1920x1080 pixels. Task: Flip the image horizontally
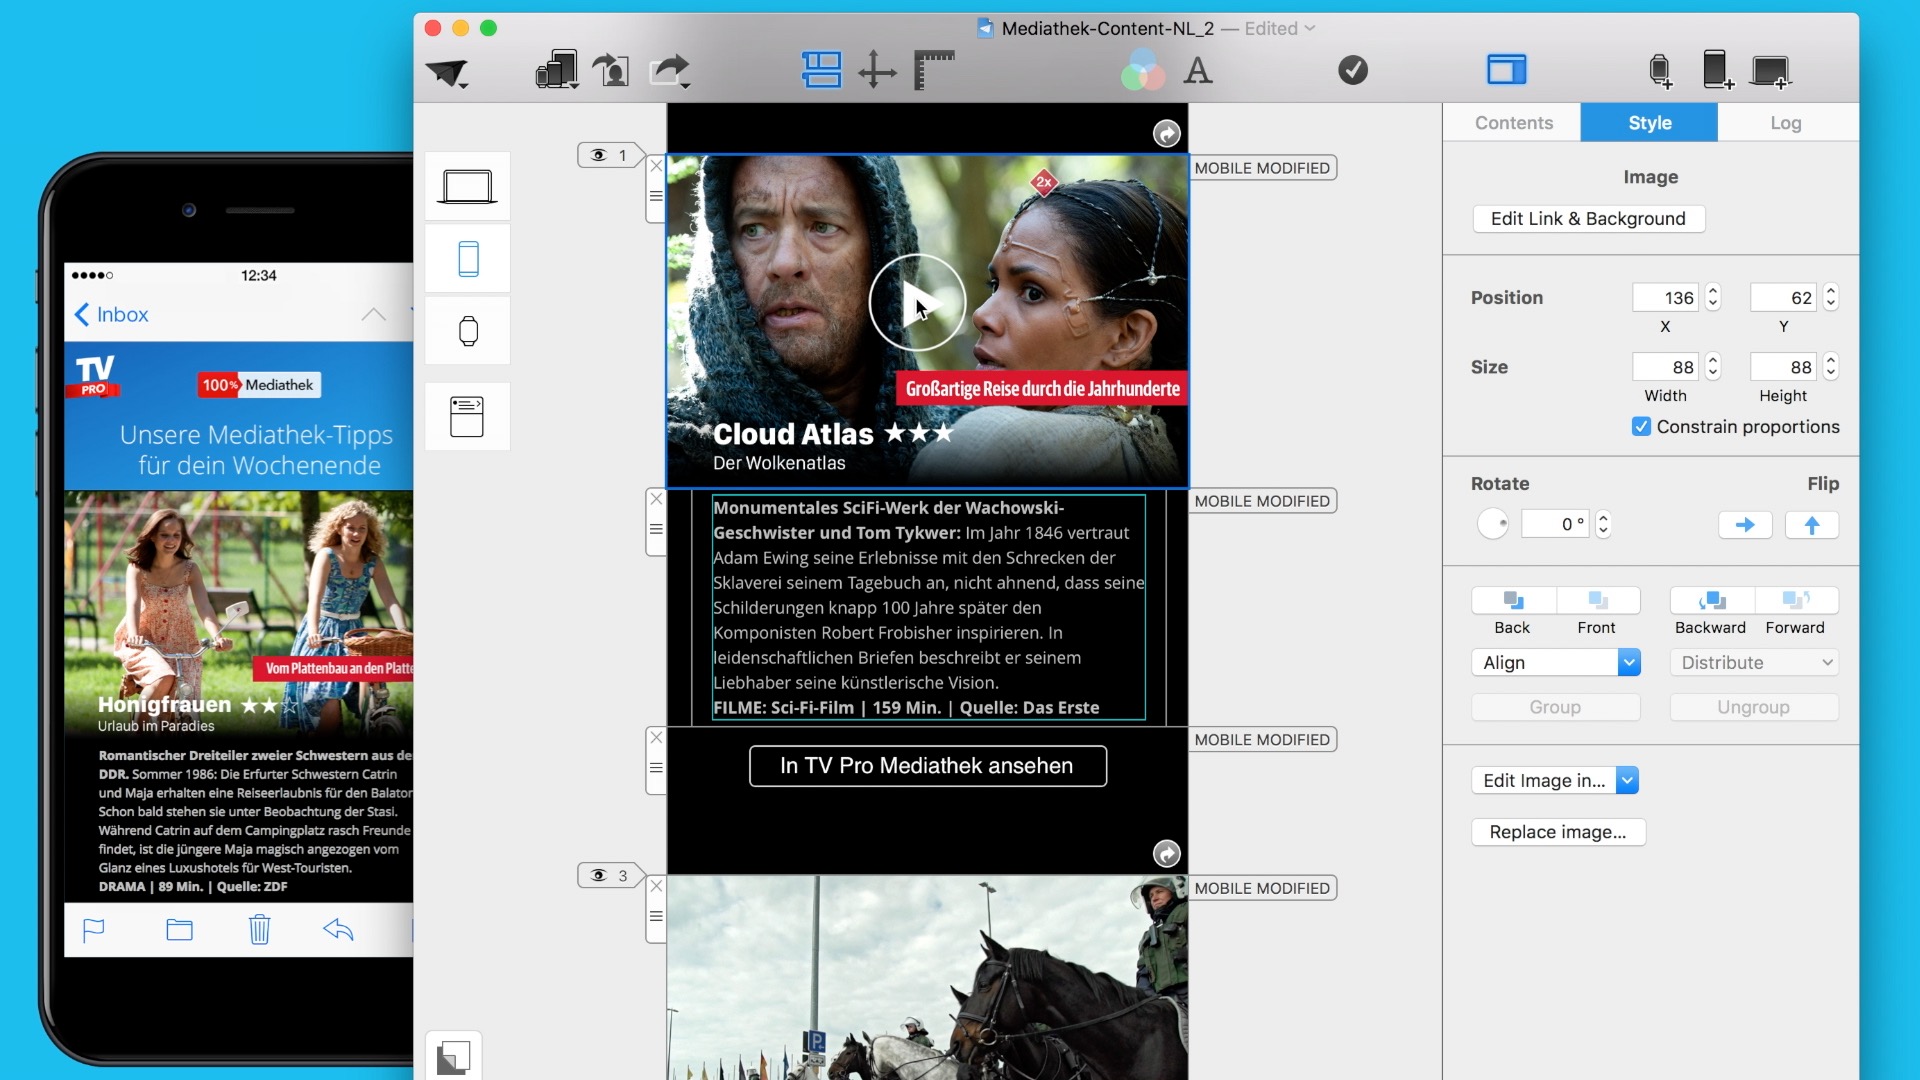coord(1745,525)
